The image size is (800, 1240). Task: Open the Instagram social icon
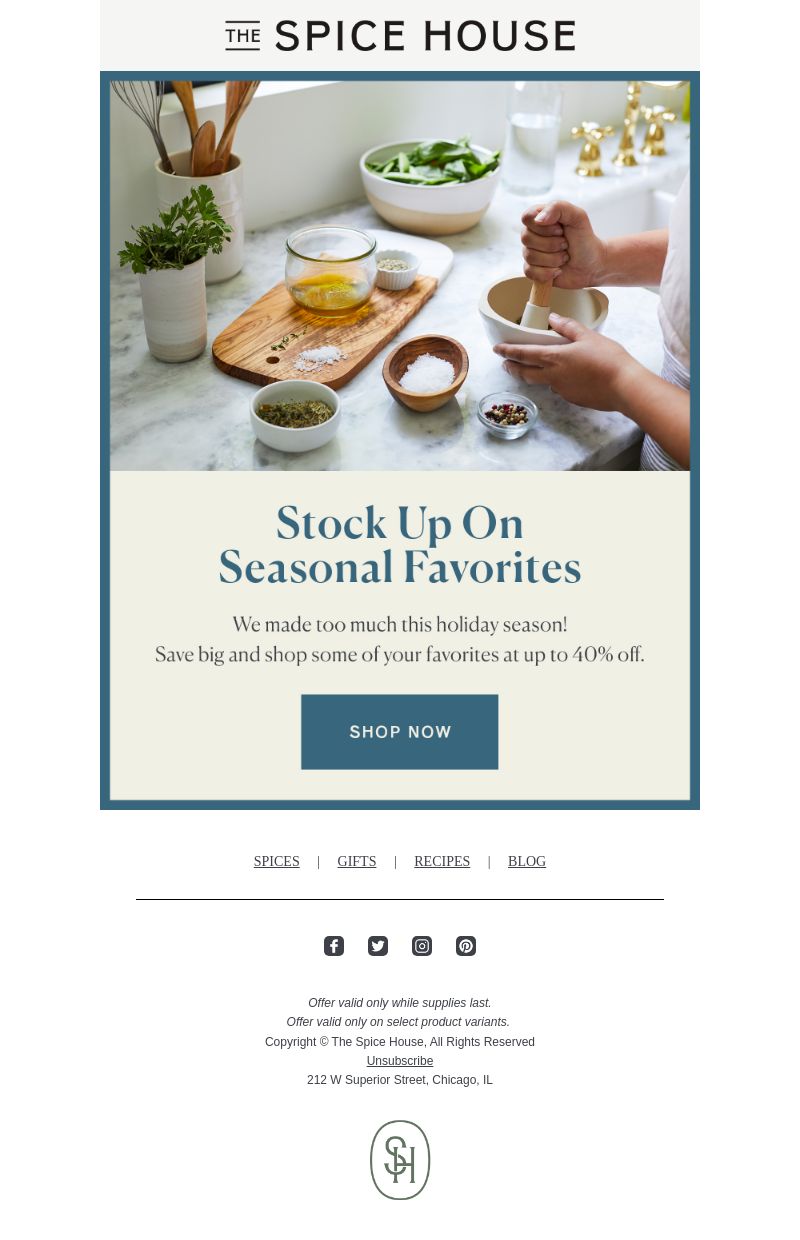pyautogui.click(x=422, y=946)
